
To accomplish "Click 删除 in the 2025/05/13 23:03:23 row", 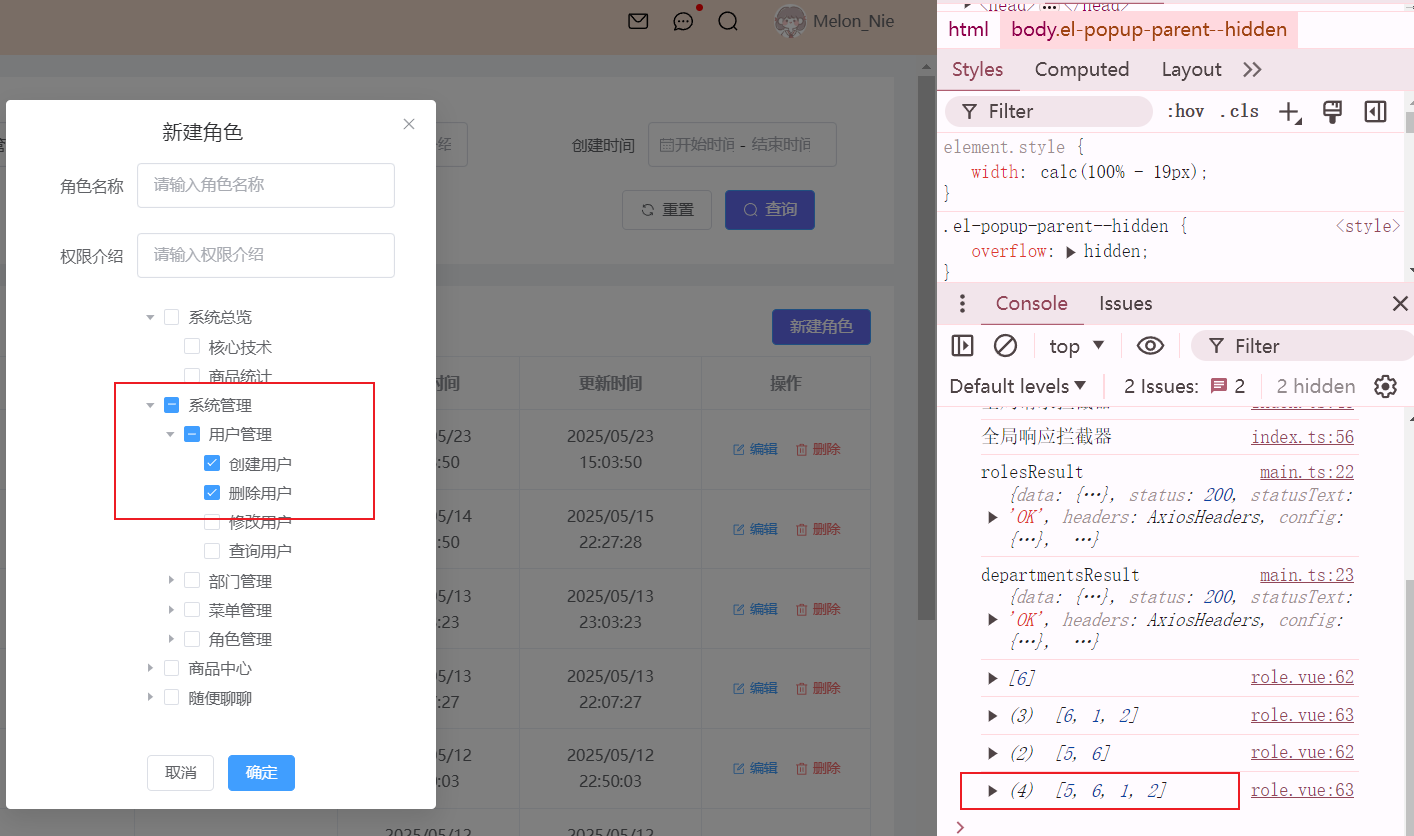I will 818,609.
